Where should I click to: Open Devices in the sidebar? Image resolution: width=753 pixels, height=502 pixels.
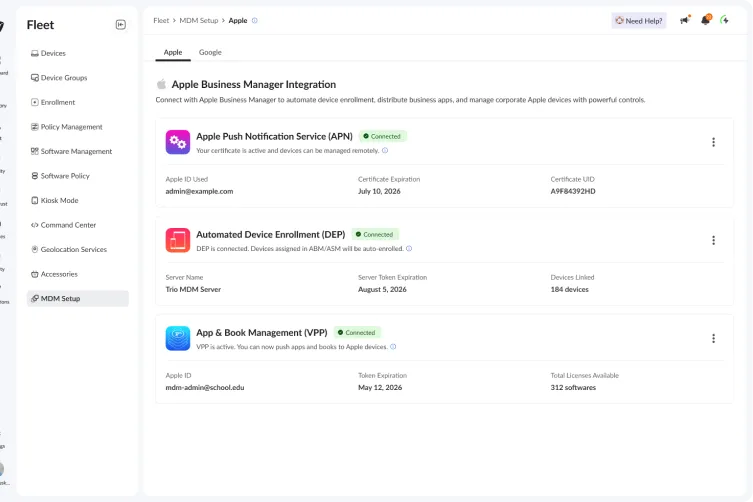click(x=48, y=53)
